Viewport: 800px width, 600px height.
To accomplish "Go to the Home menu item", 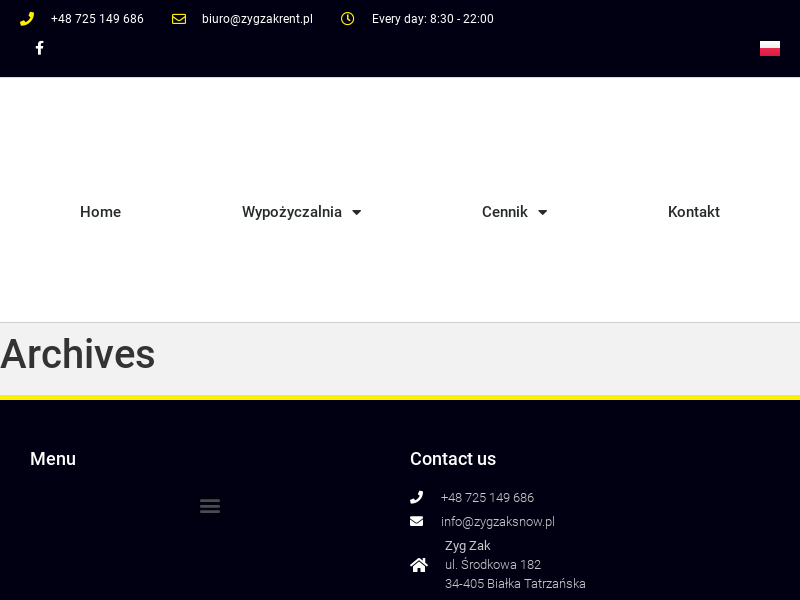I will point(100,212).
